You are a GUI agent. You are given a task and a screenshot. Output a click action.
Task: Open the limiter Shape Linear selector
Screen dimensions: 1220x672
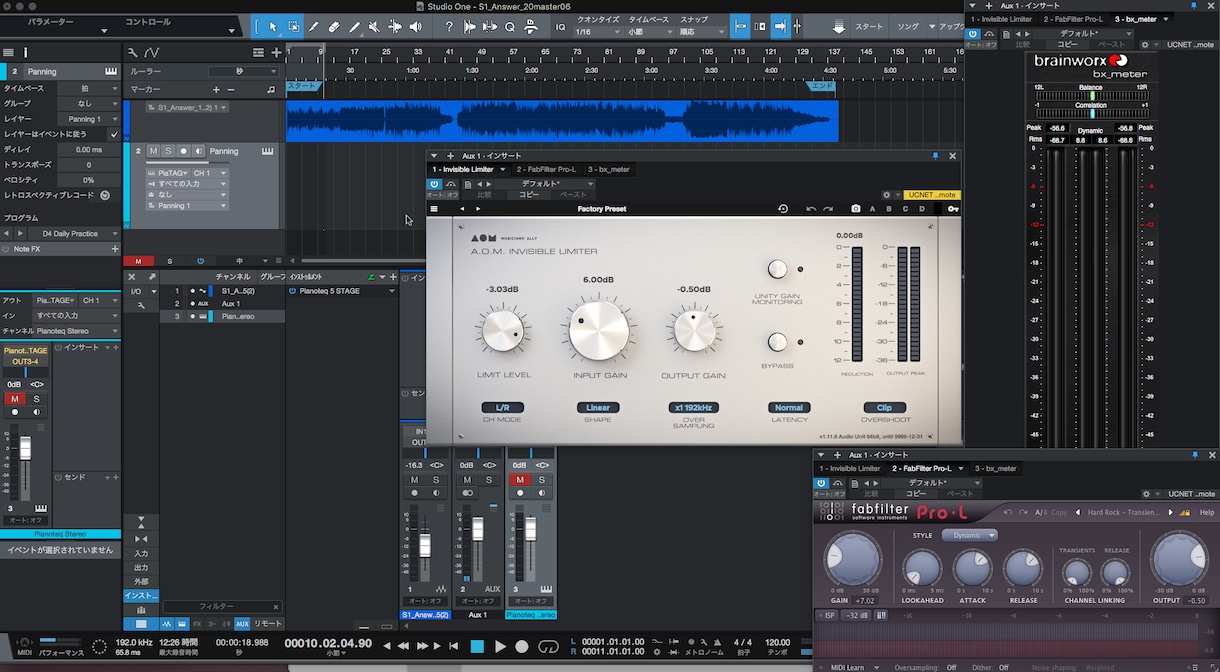coord(598,408)
